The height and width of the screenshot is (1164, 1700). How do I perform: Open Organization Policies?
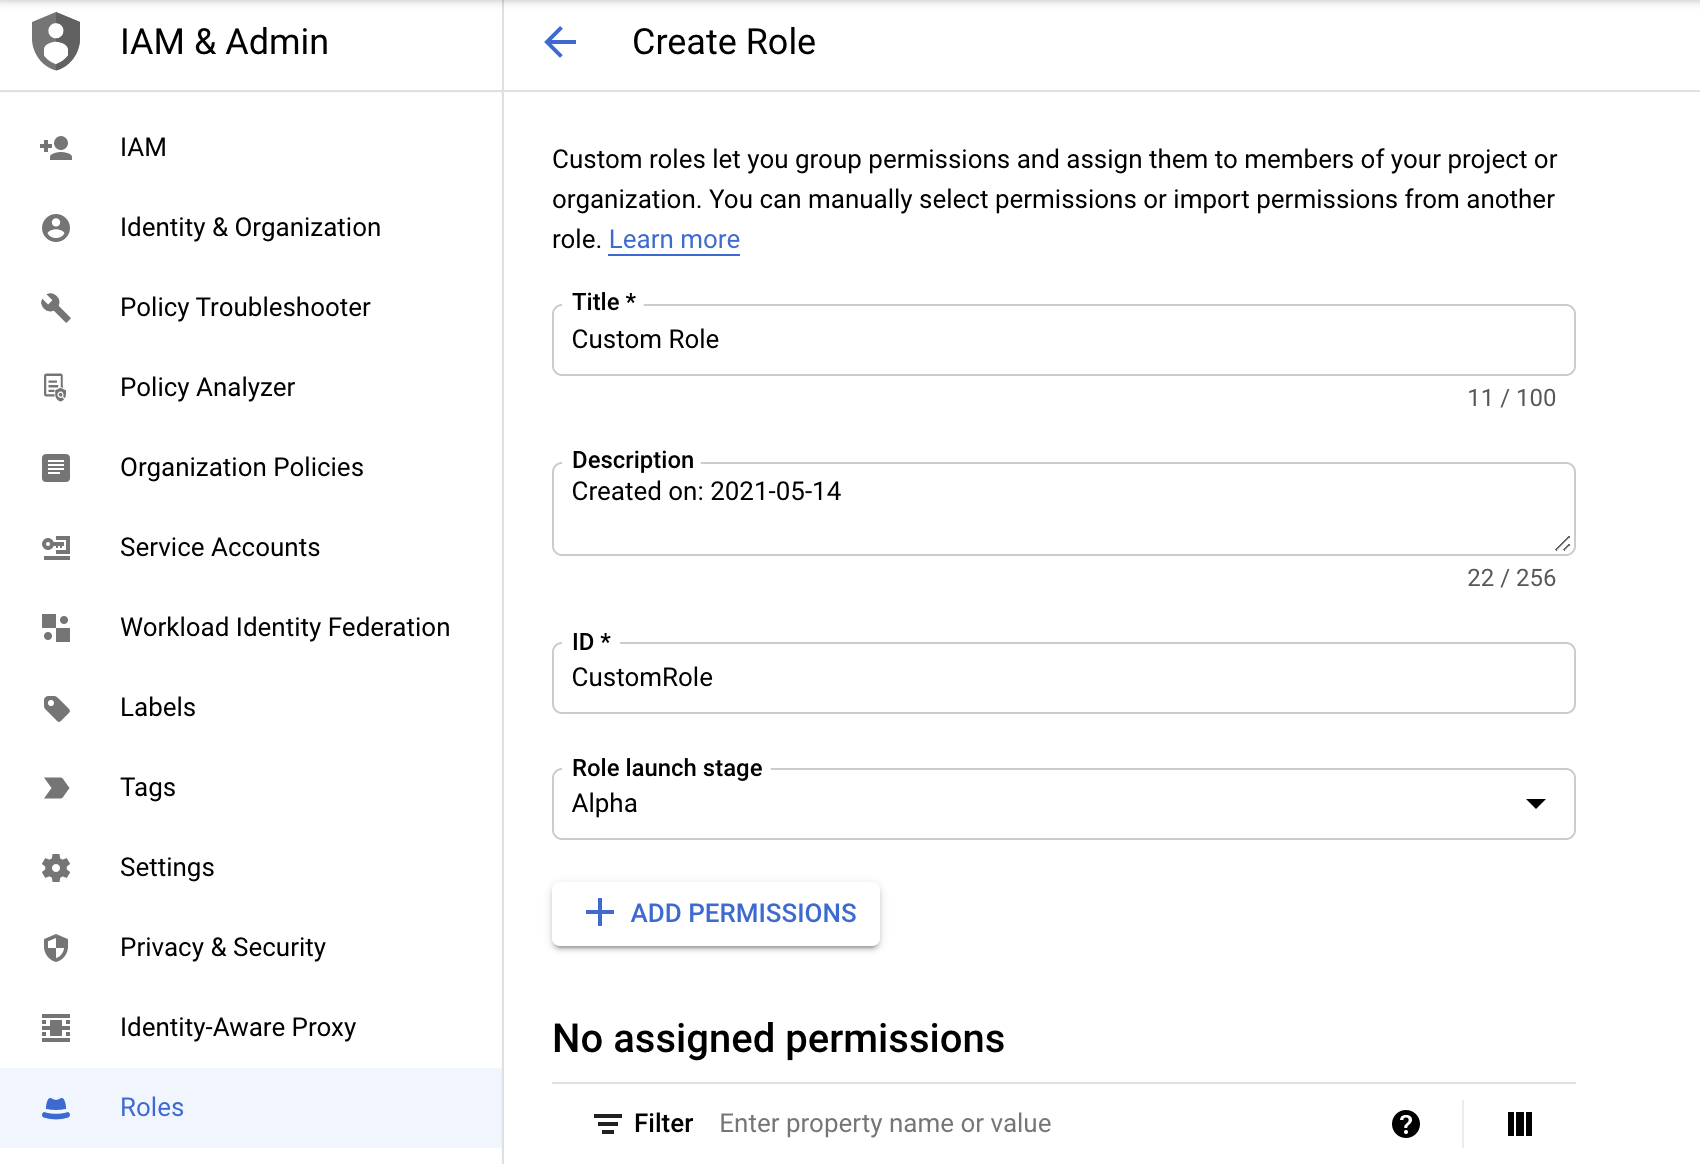(x=251, y=467)
